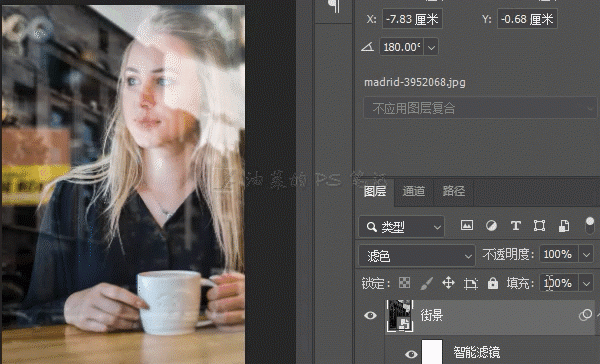The width and height of the screenshot is (600, 364).
Task: Click the smart filter indicator on 街景 layer
Action: click(x=585, y=315)
